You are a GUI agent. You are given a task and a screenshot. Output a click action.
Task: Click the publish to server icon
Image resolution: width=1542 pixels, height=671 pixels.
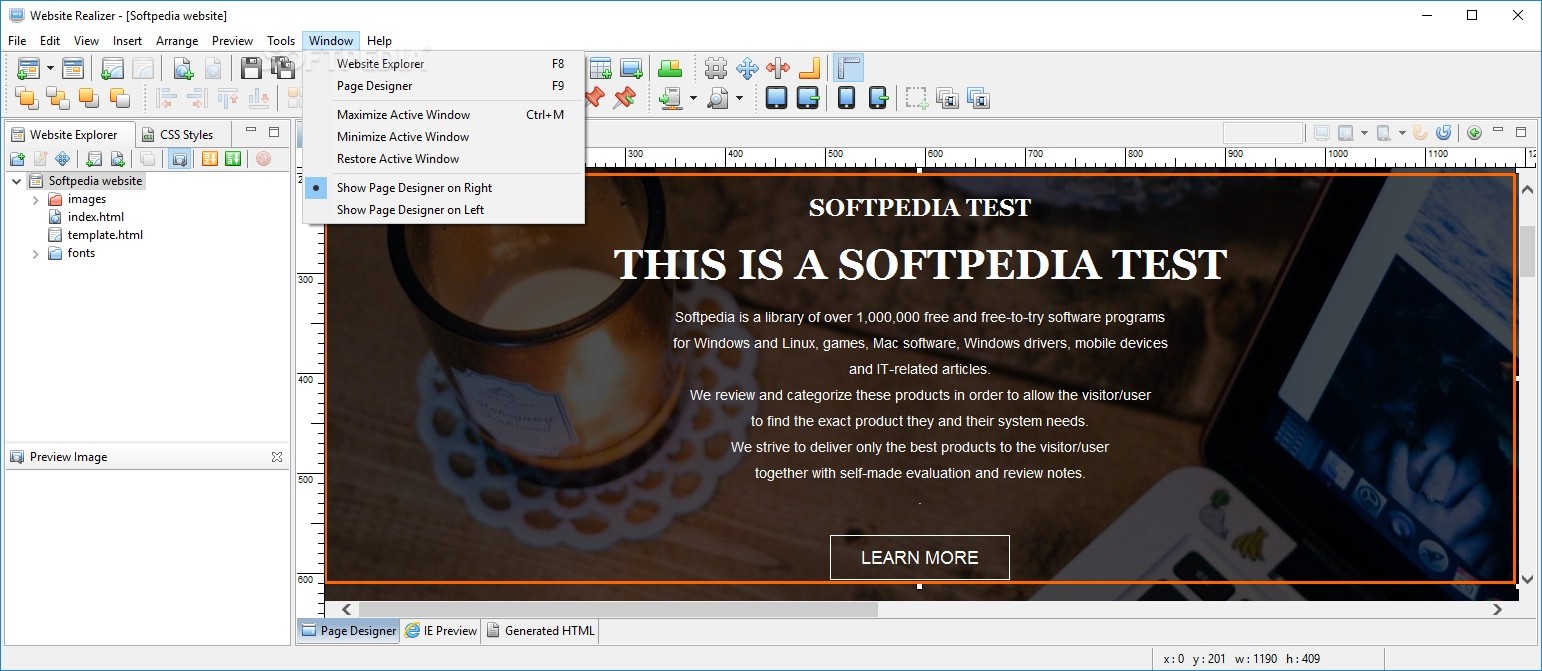(x=671, y=98)
